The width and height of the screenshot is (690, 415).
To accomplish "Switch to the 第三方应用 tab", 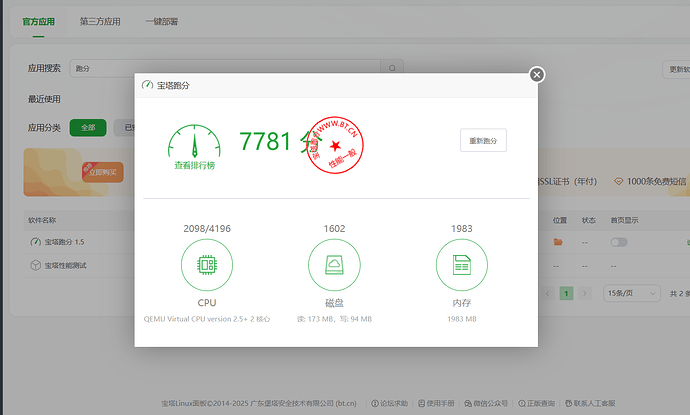I will click(x=100, y=22).
